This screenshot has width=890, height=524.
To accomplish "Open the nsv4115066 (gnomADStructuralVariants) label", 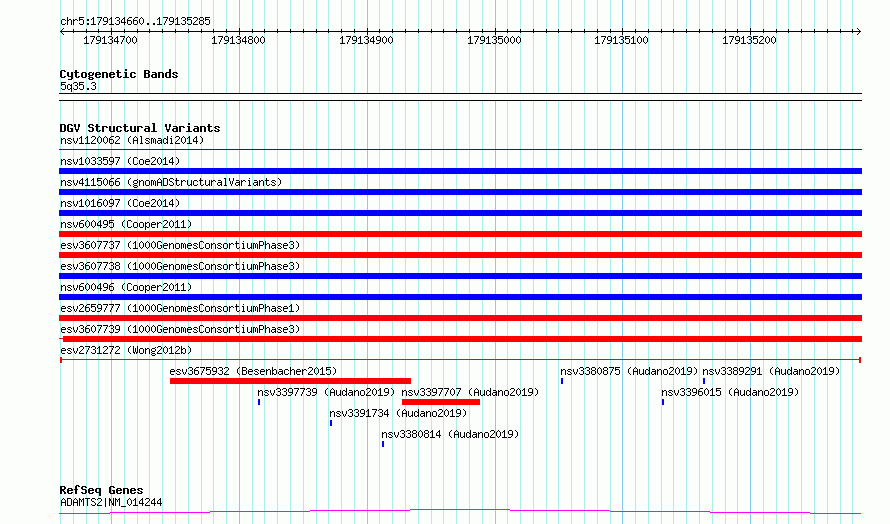I will coord(171,182).
